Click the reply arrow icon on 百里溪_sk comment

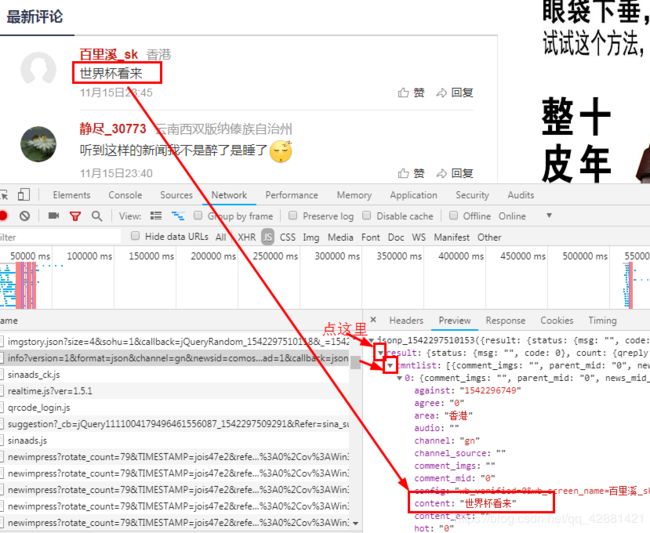441,93
